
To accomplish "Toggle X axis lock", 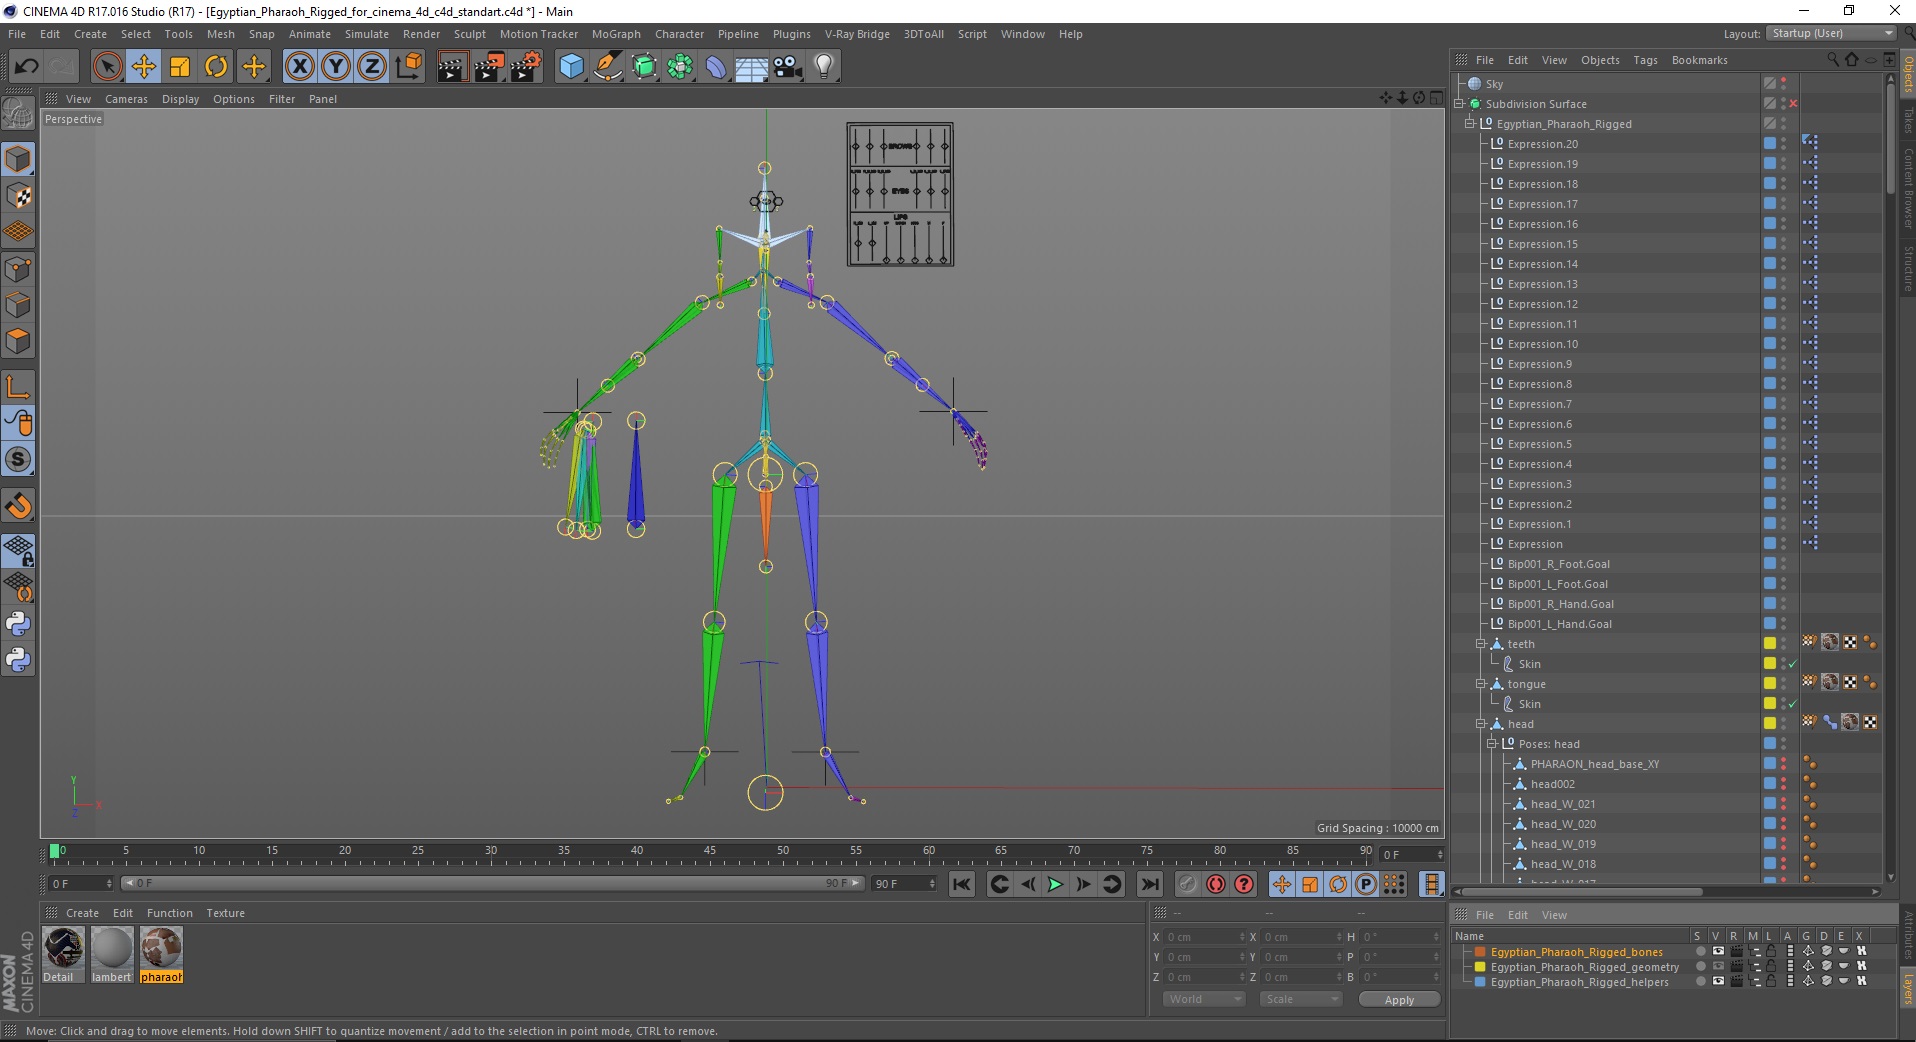I will [300, 67].
